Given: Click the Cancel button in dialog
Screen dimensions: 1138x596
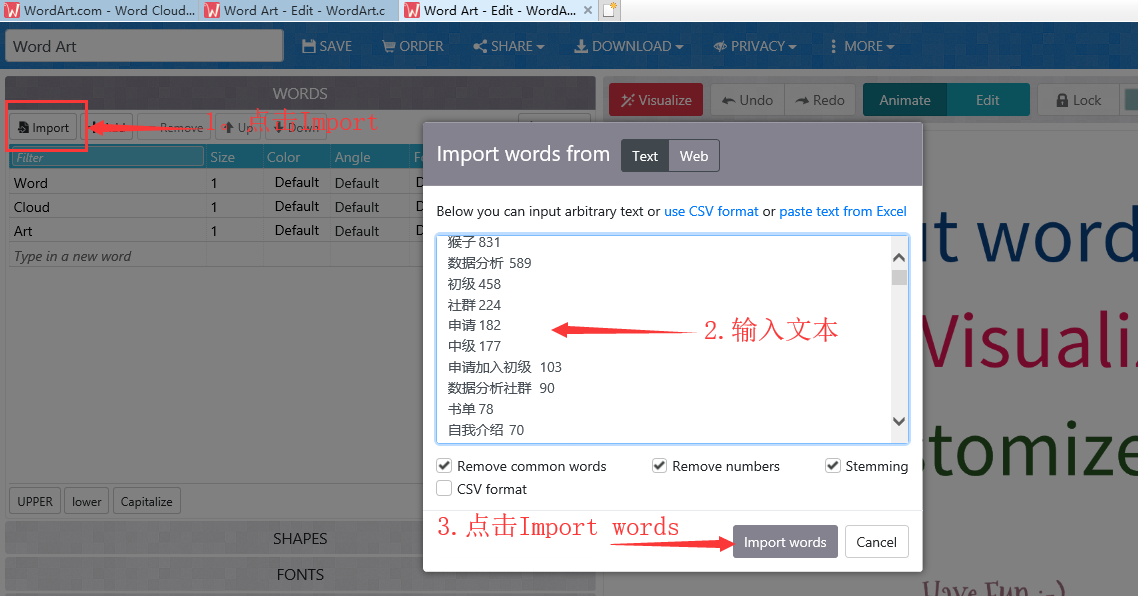Looking at the screenshot, I should coord(876,542).
